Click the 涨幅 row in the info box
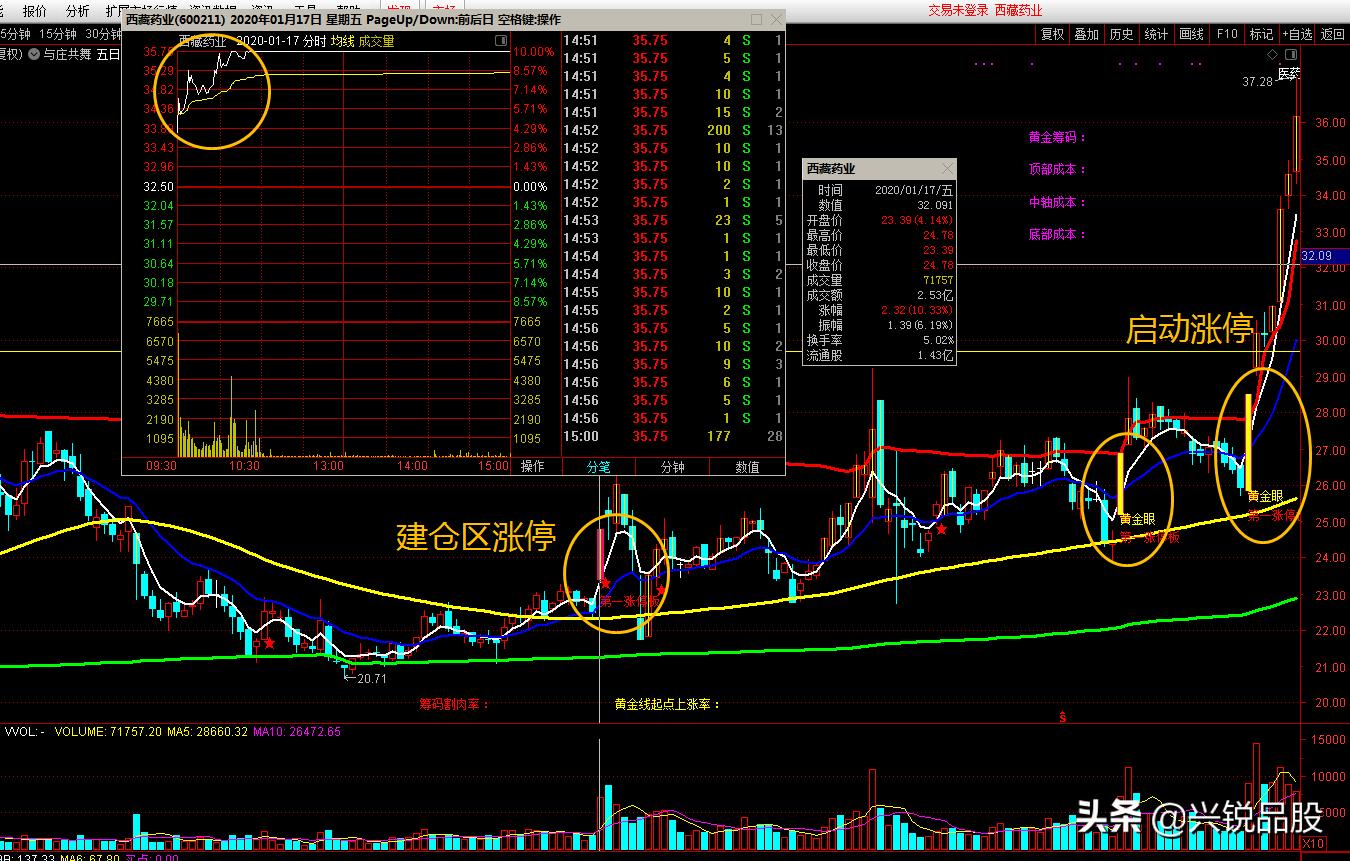 pyautogui.click(x=880, y=310)
